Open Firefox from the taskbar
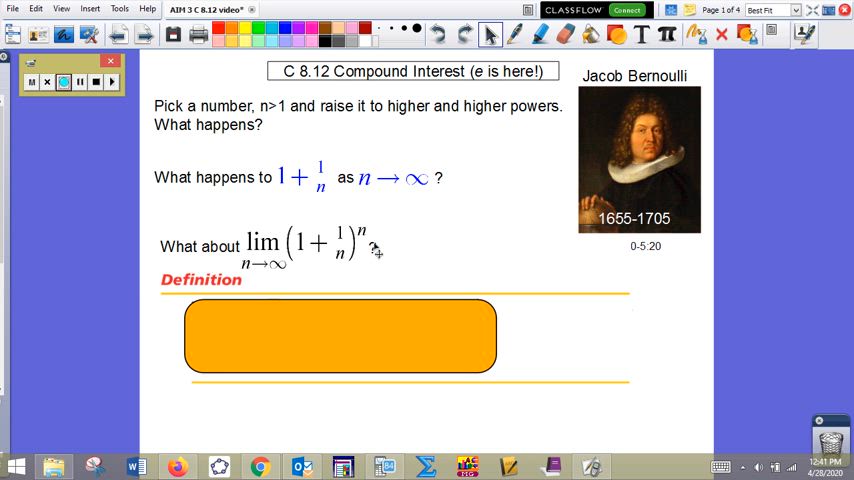The image size is (854, 480). [x=178, y=467]
